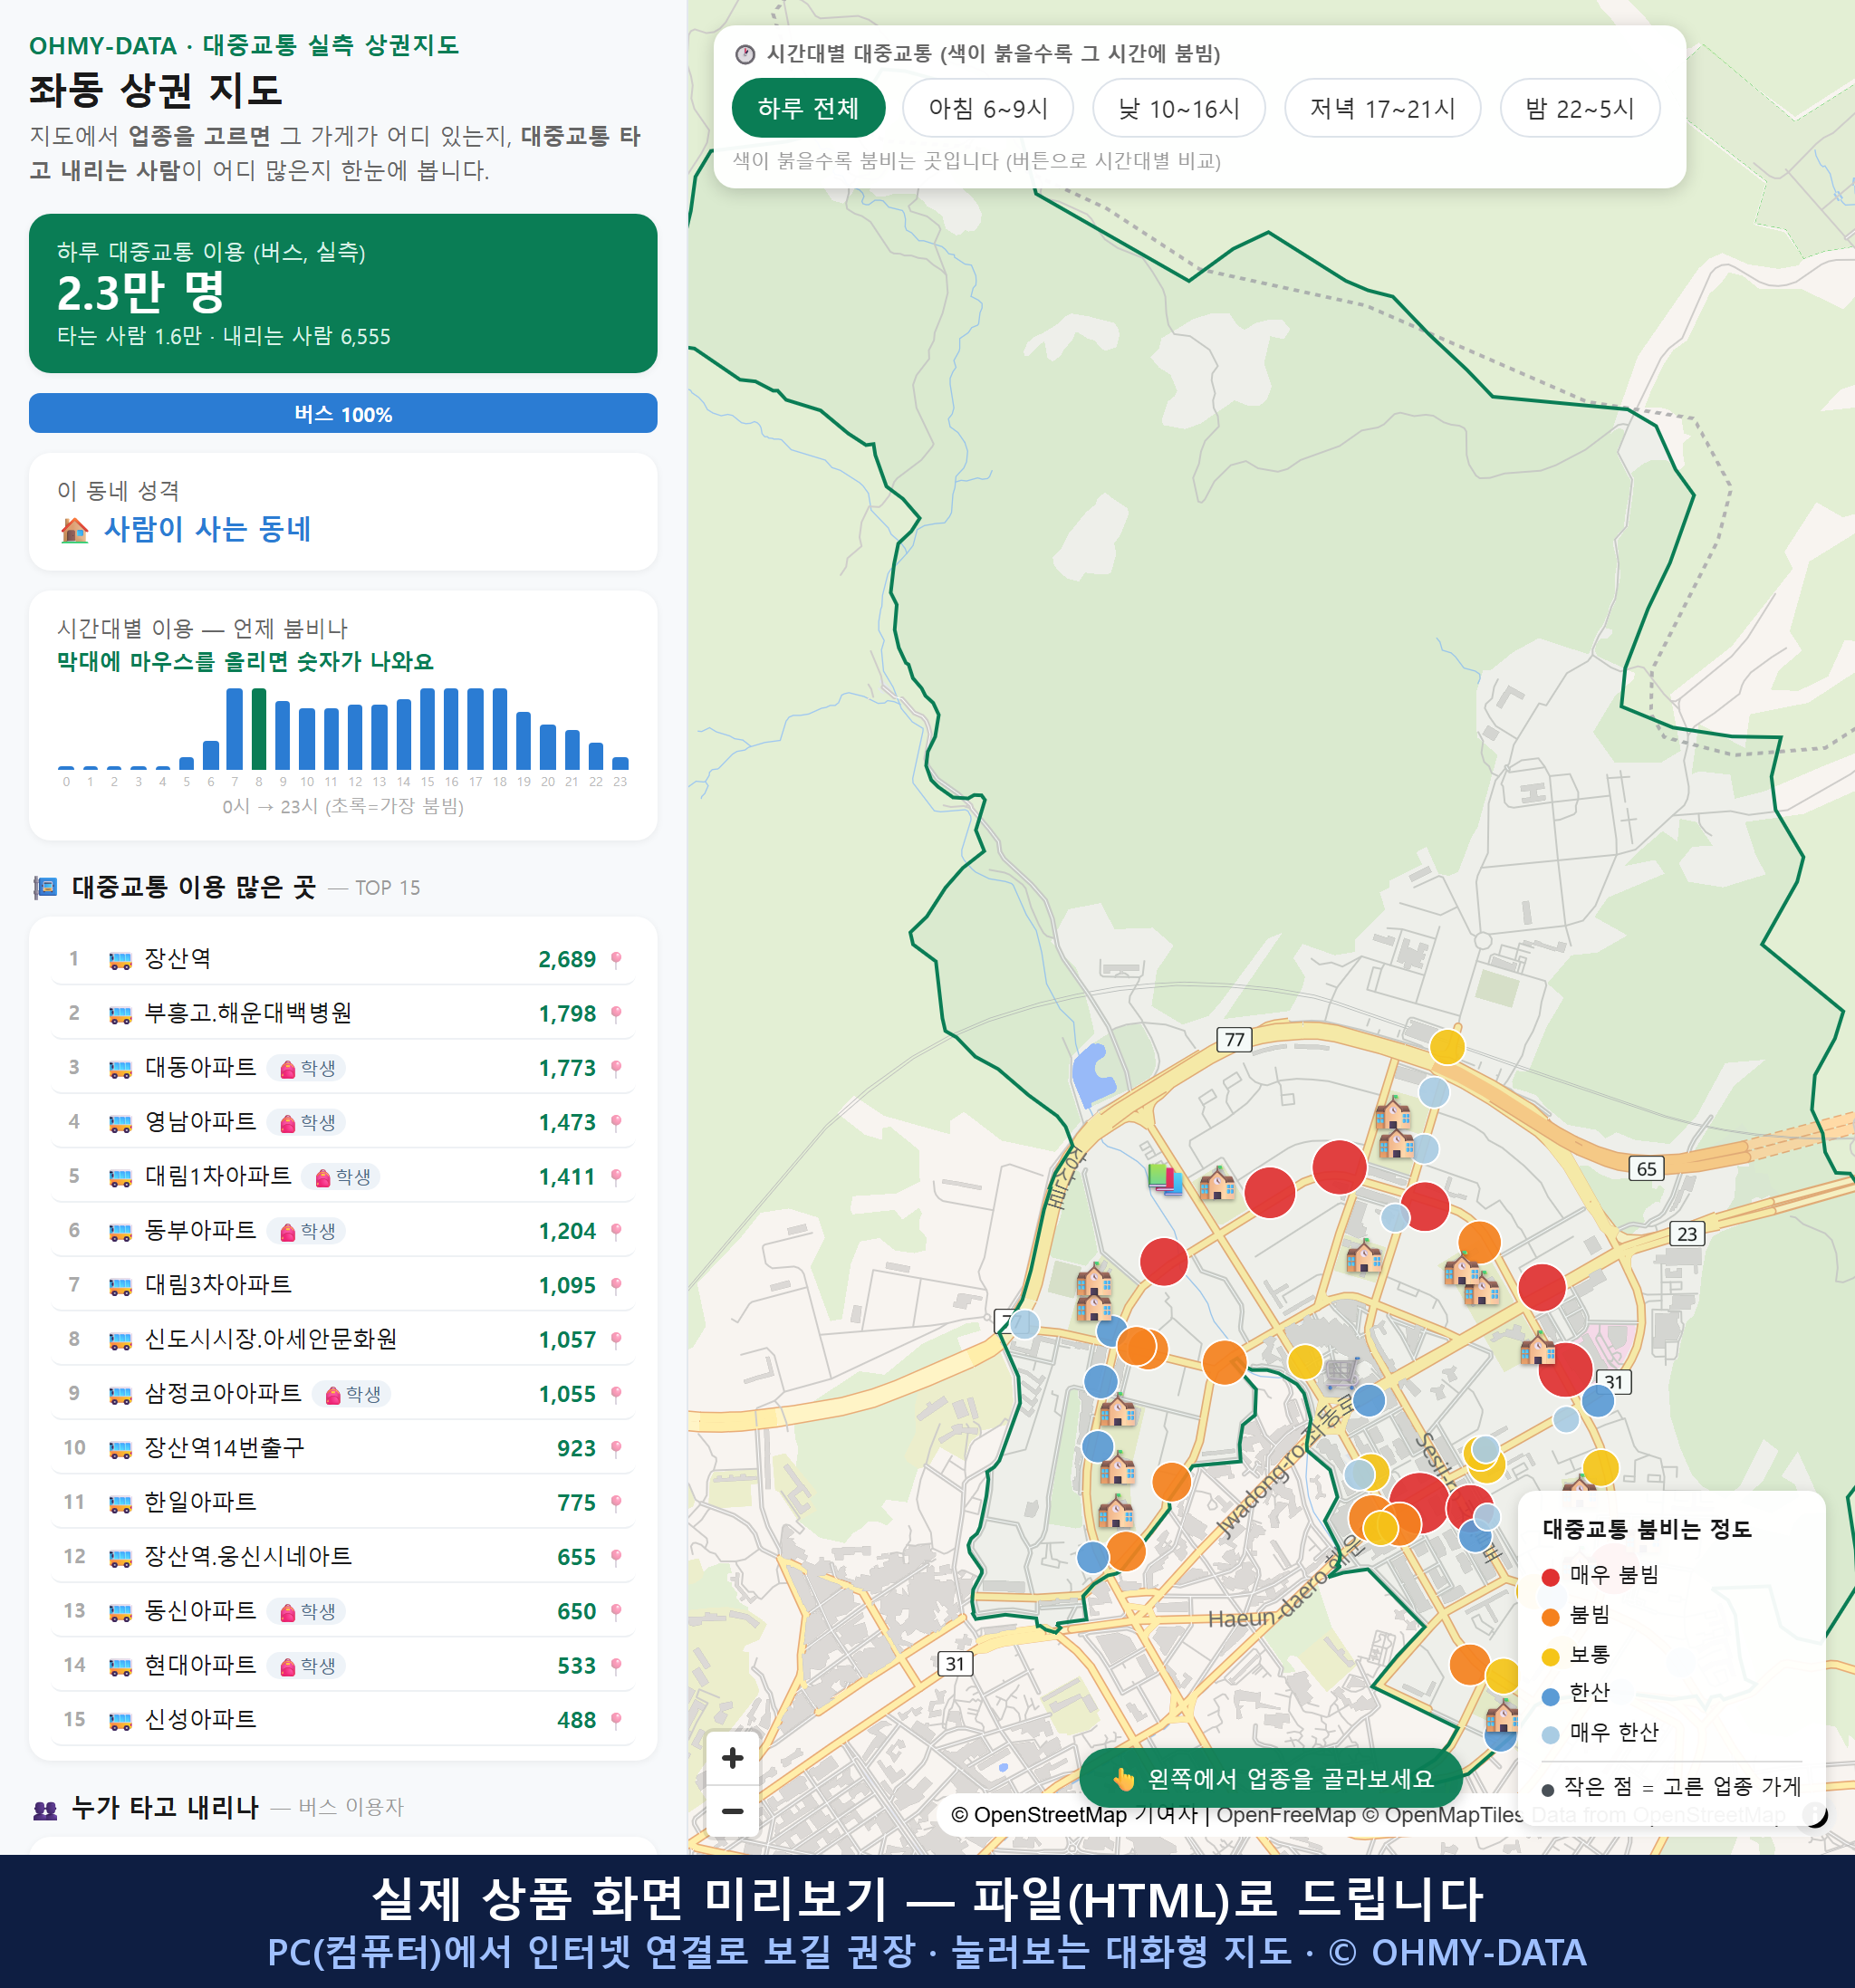Screen dimensions: 1855x1988
Task: Click the 버스 100% blue bar
Action: point(343,413)
